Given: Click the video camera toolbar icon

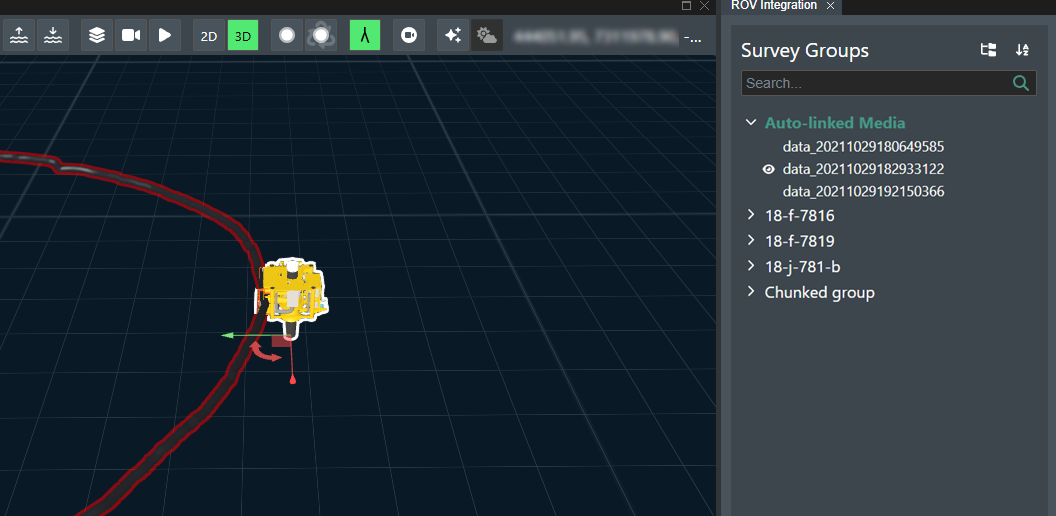Looking at the screenshot, I should 131,35.
